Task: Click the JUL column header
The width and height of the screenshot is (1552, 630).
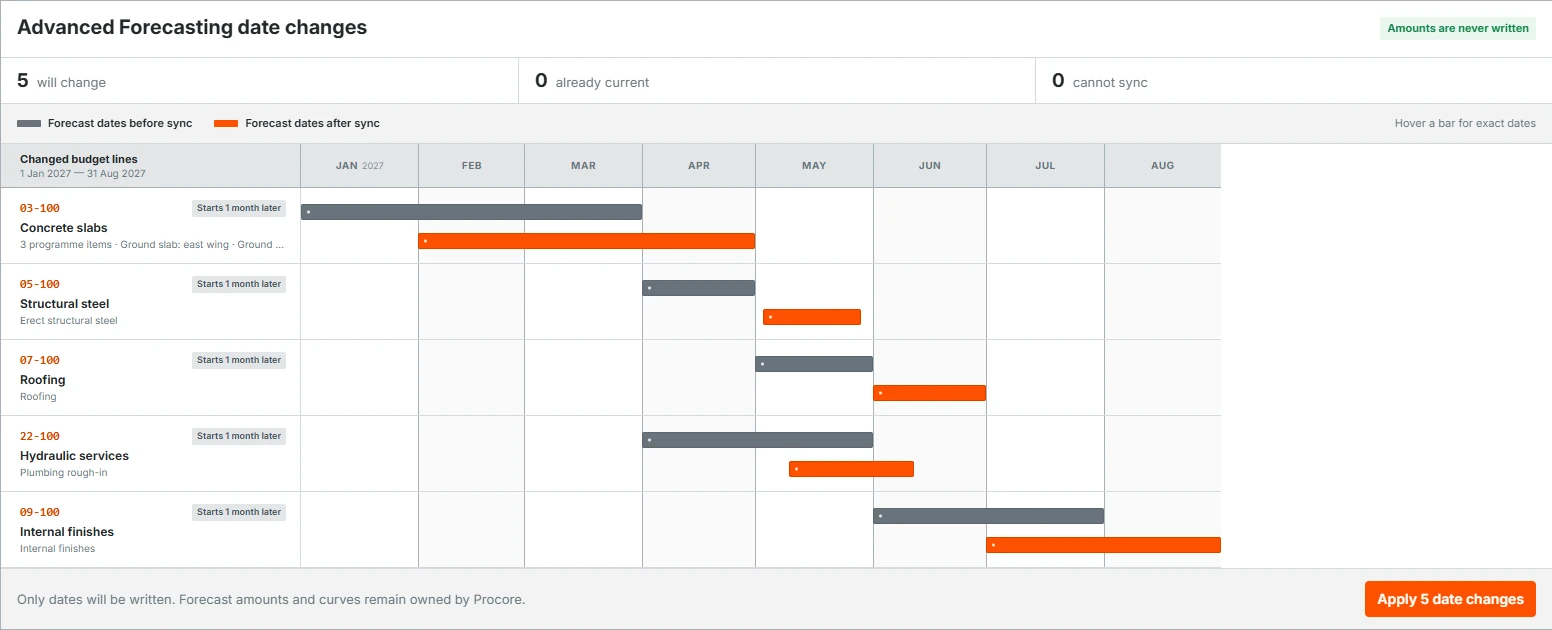Action: click(x=1045, y=166)
